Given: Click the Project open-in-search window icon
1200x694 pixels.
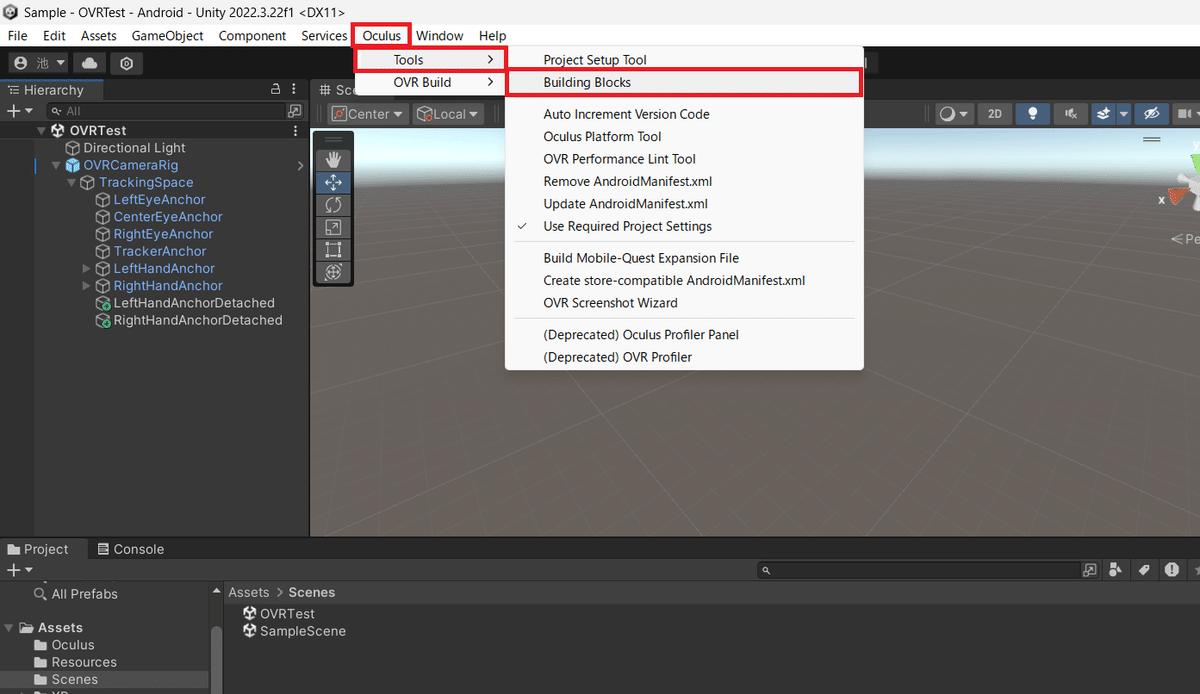Looking at the screenshot, I should [x=1090, y=570].
